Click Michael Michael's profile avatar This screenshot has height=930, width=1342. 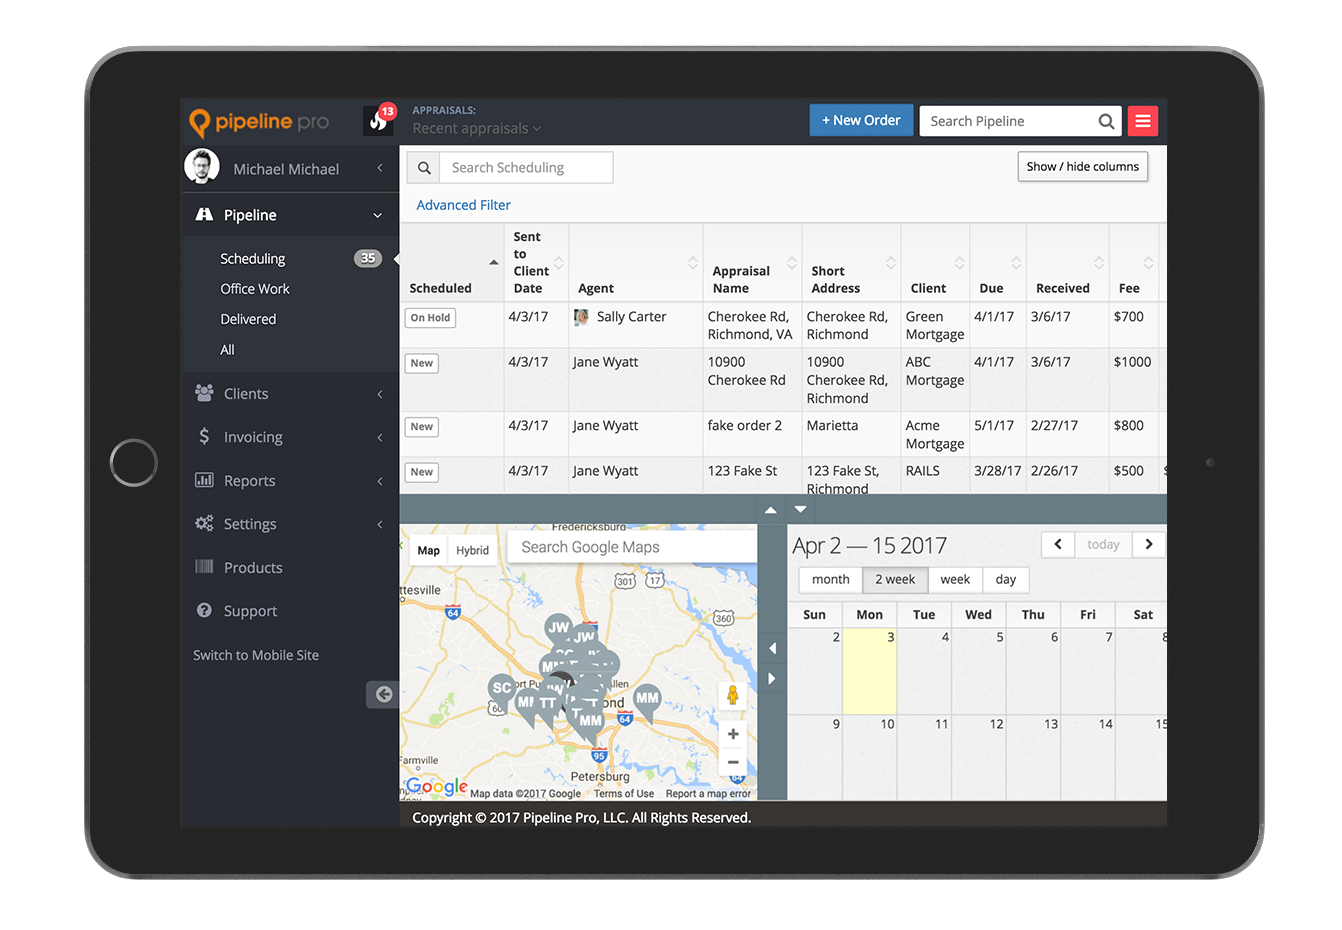(x=202, y=167)
